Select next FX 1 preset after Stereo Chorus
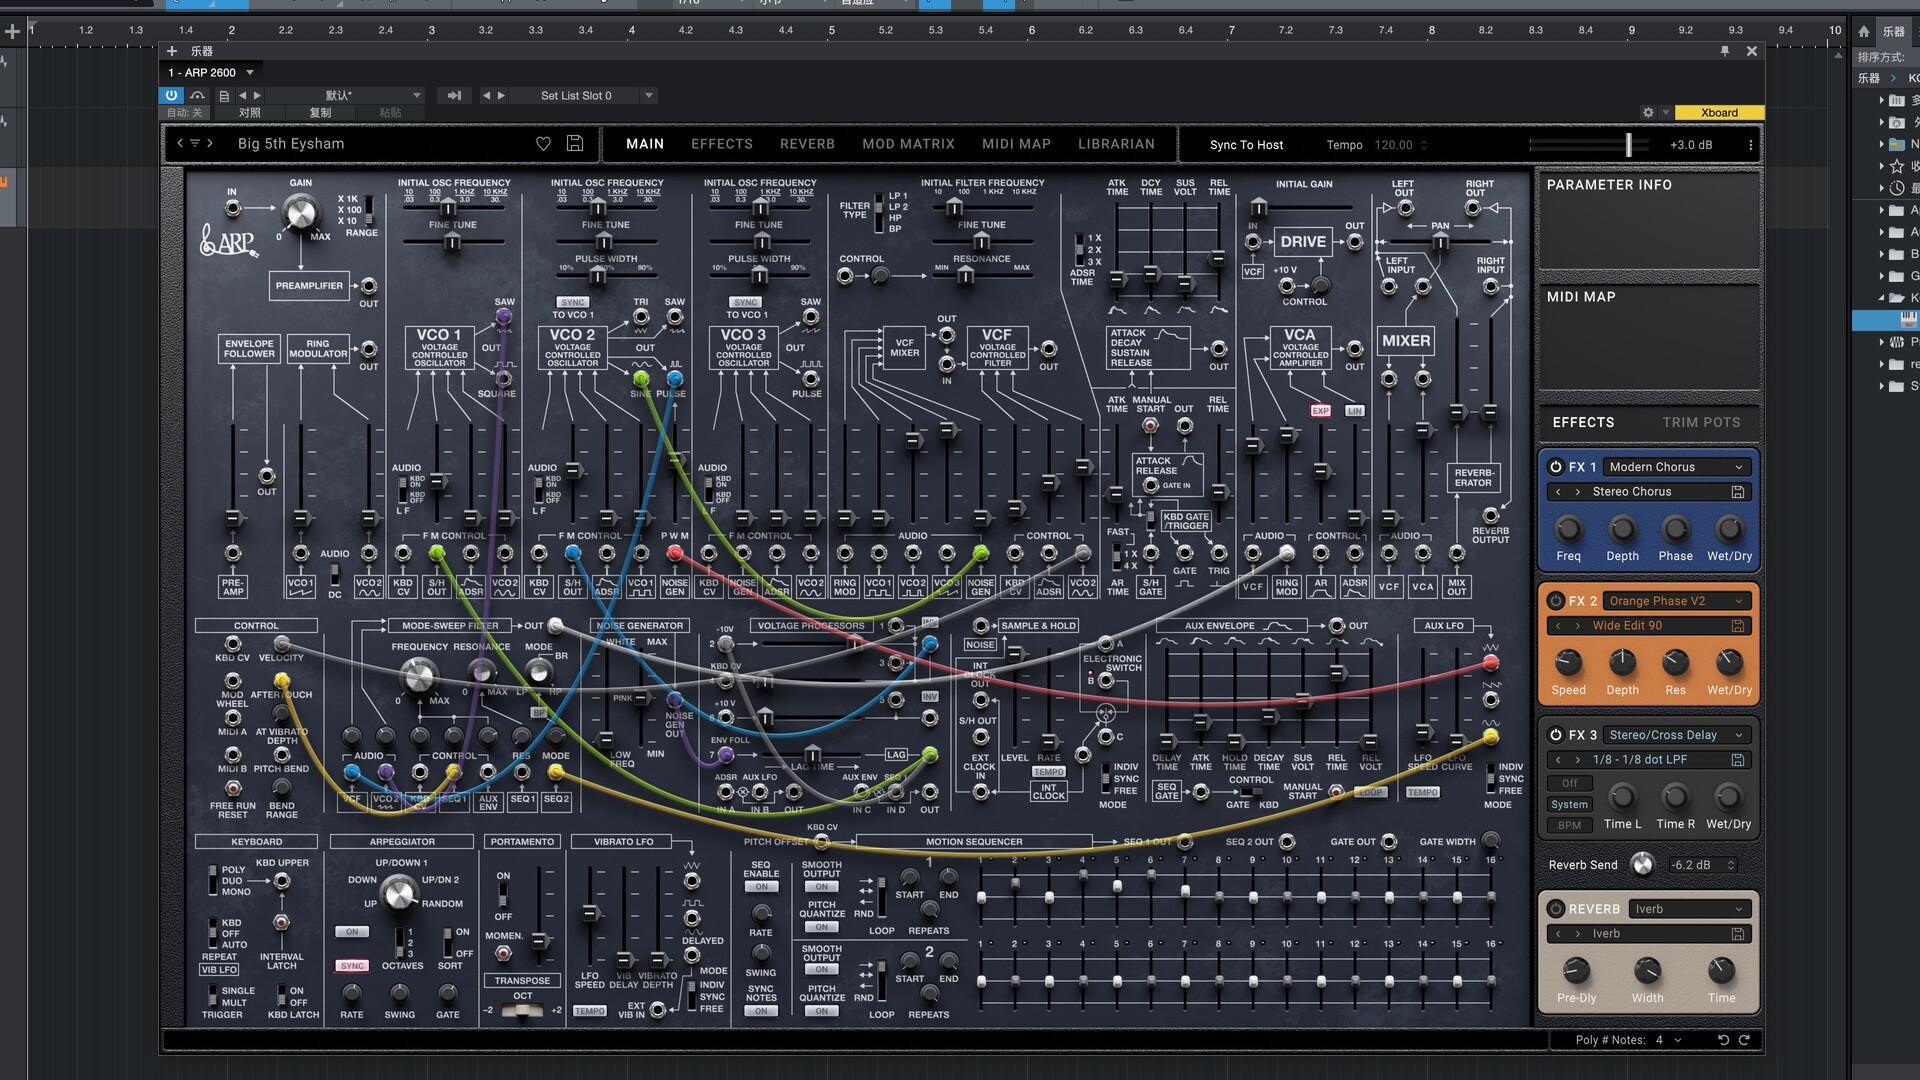Image resolution: width=1920 pixels, height=1080 pixels. (1577, 492)
